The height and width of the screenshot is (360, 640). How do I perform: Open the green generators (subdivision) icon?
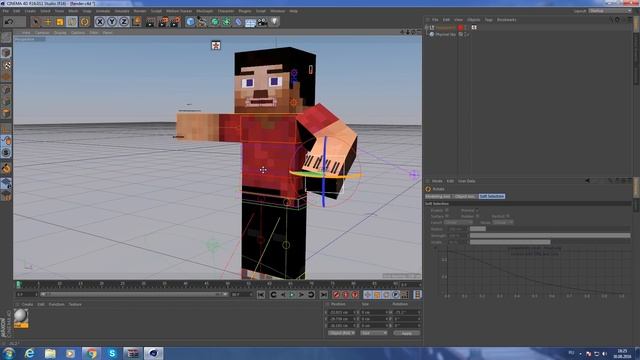(x=214, y=22)
